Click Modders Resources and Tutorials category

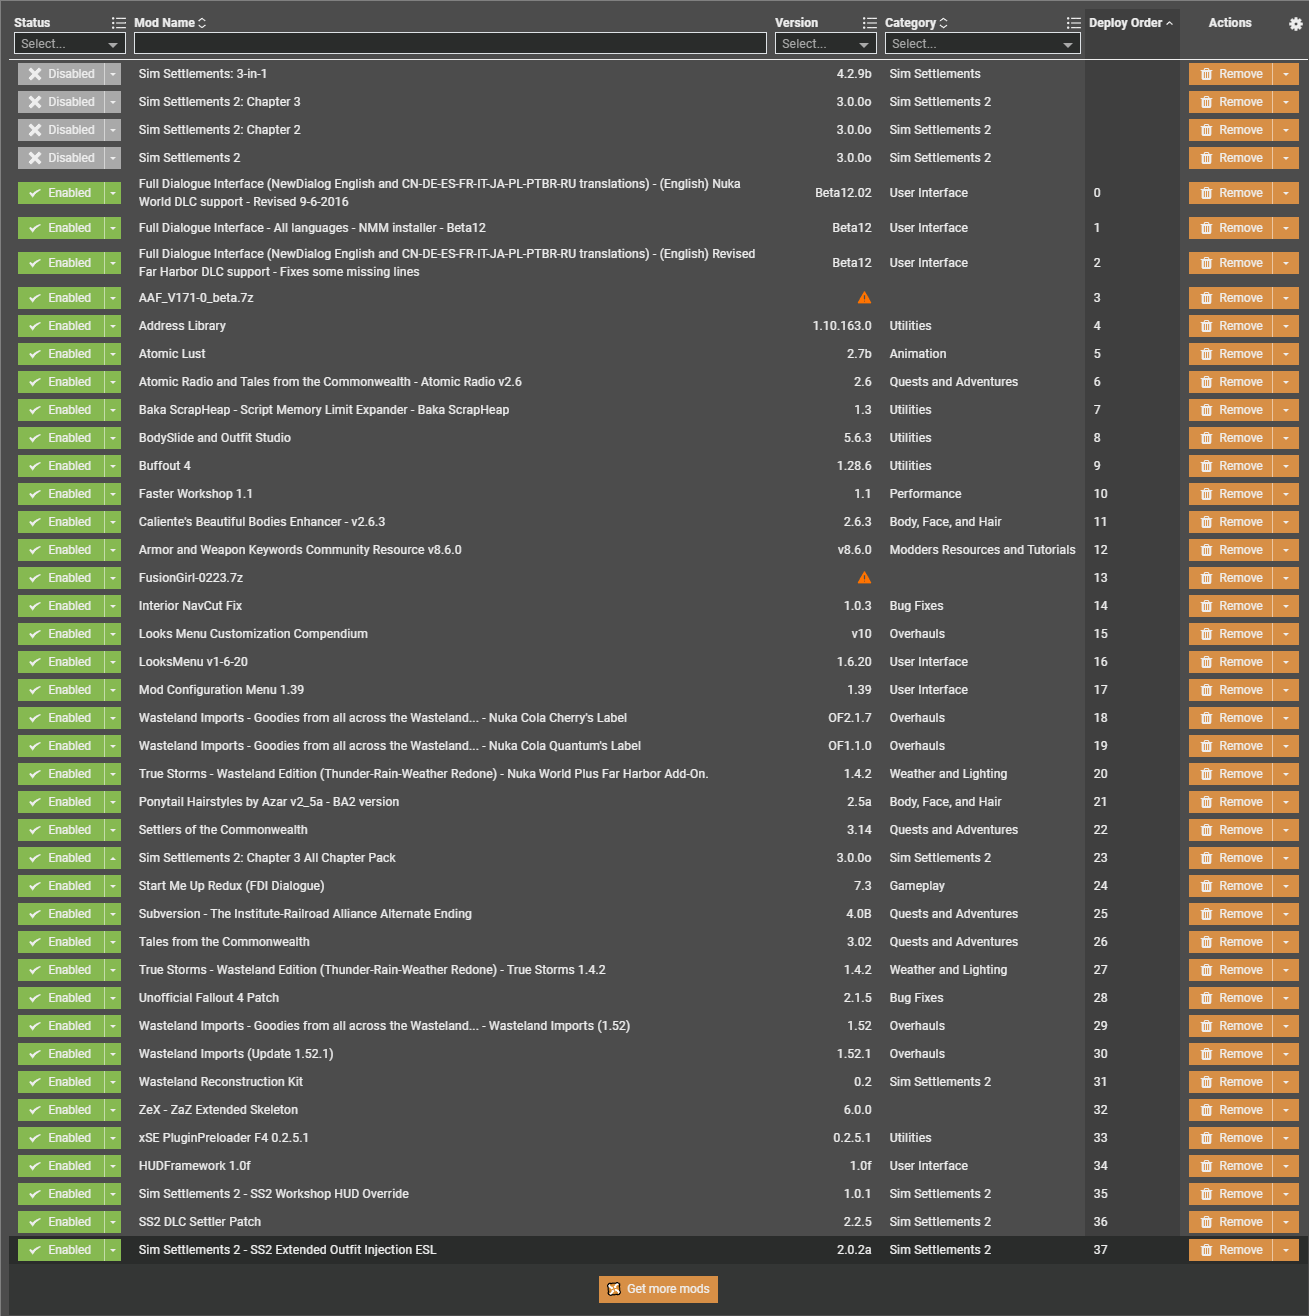click(x=983, y=550)
